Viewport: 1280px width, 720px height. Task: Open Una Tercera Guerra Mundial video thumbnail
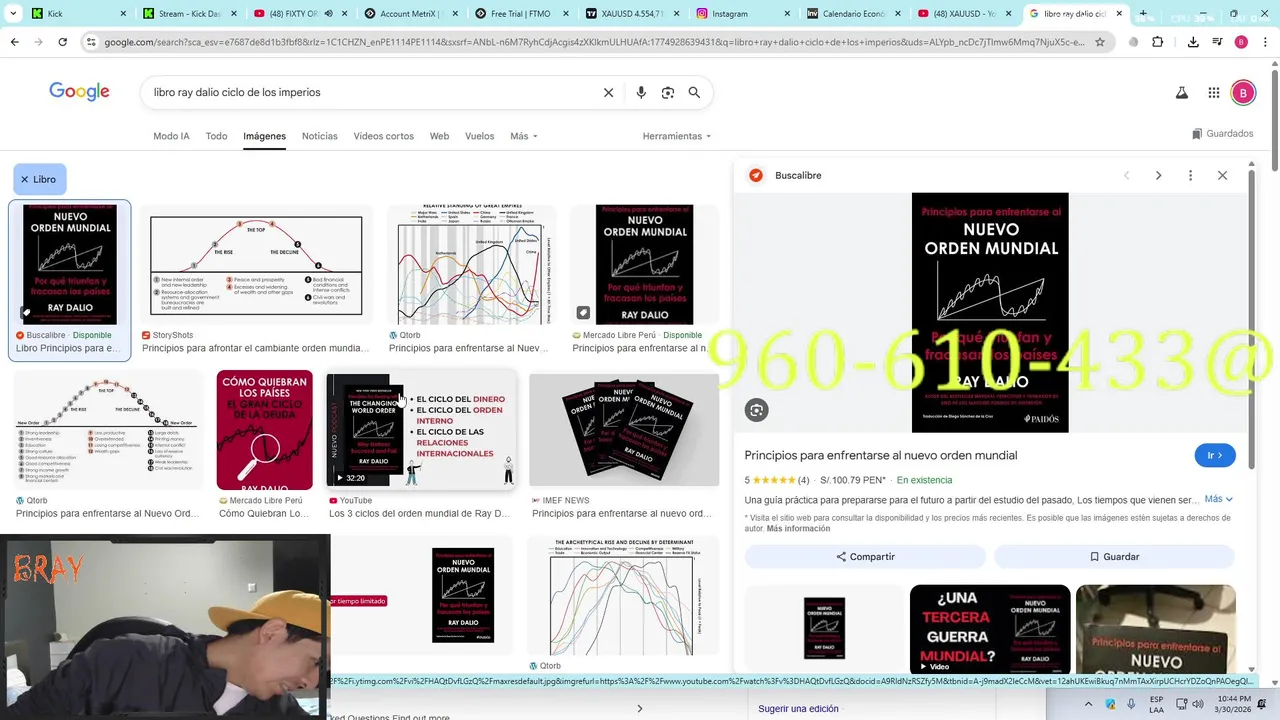click(x=990, y=629)
